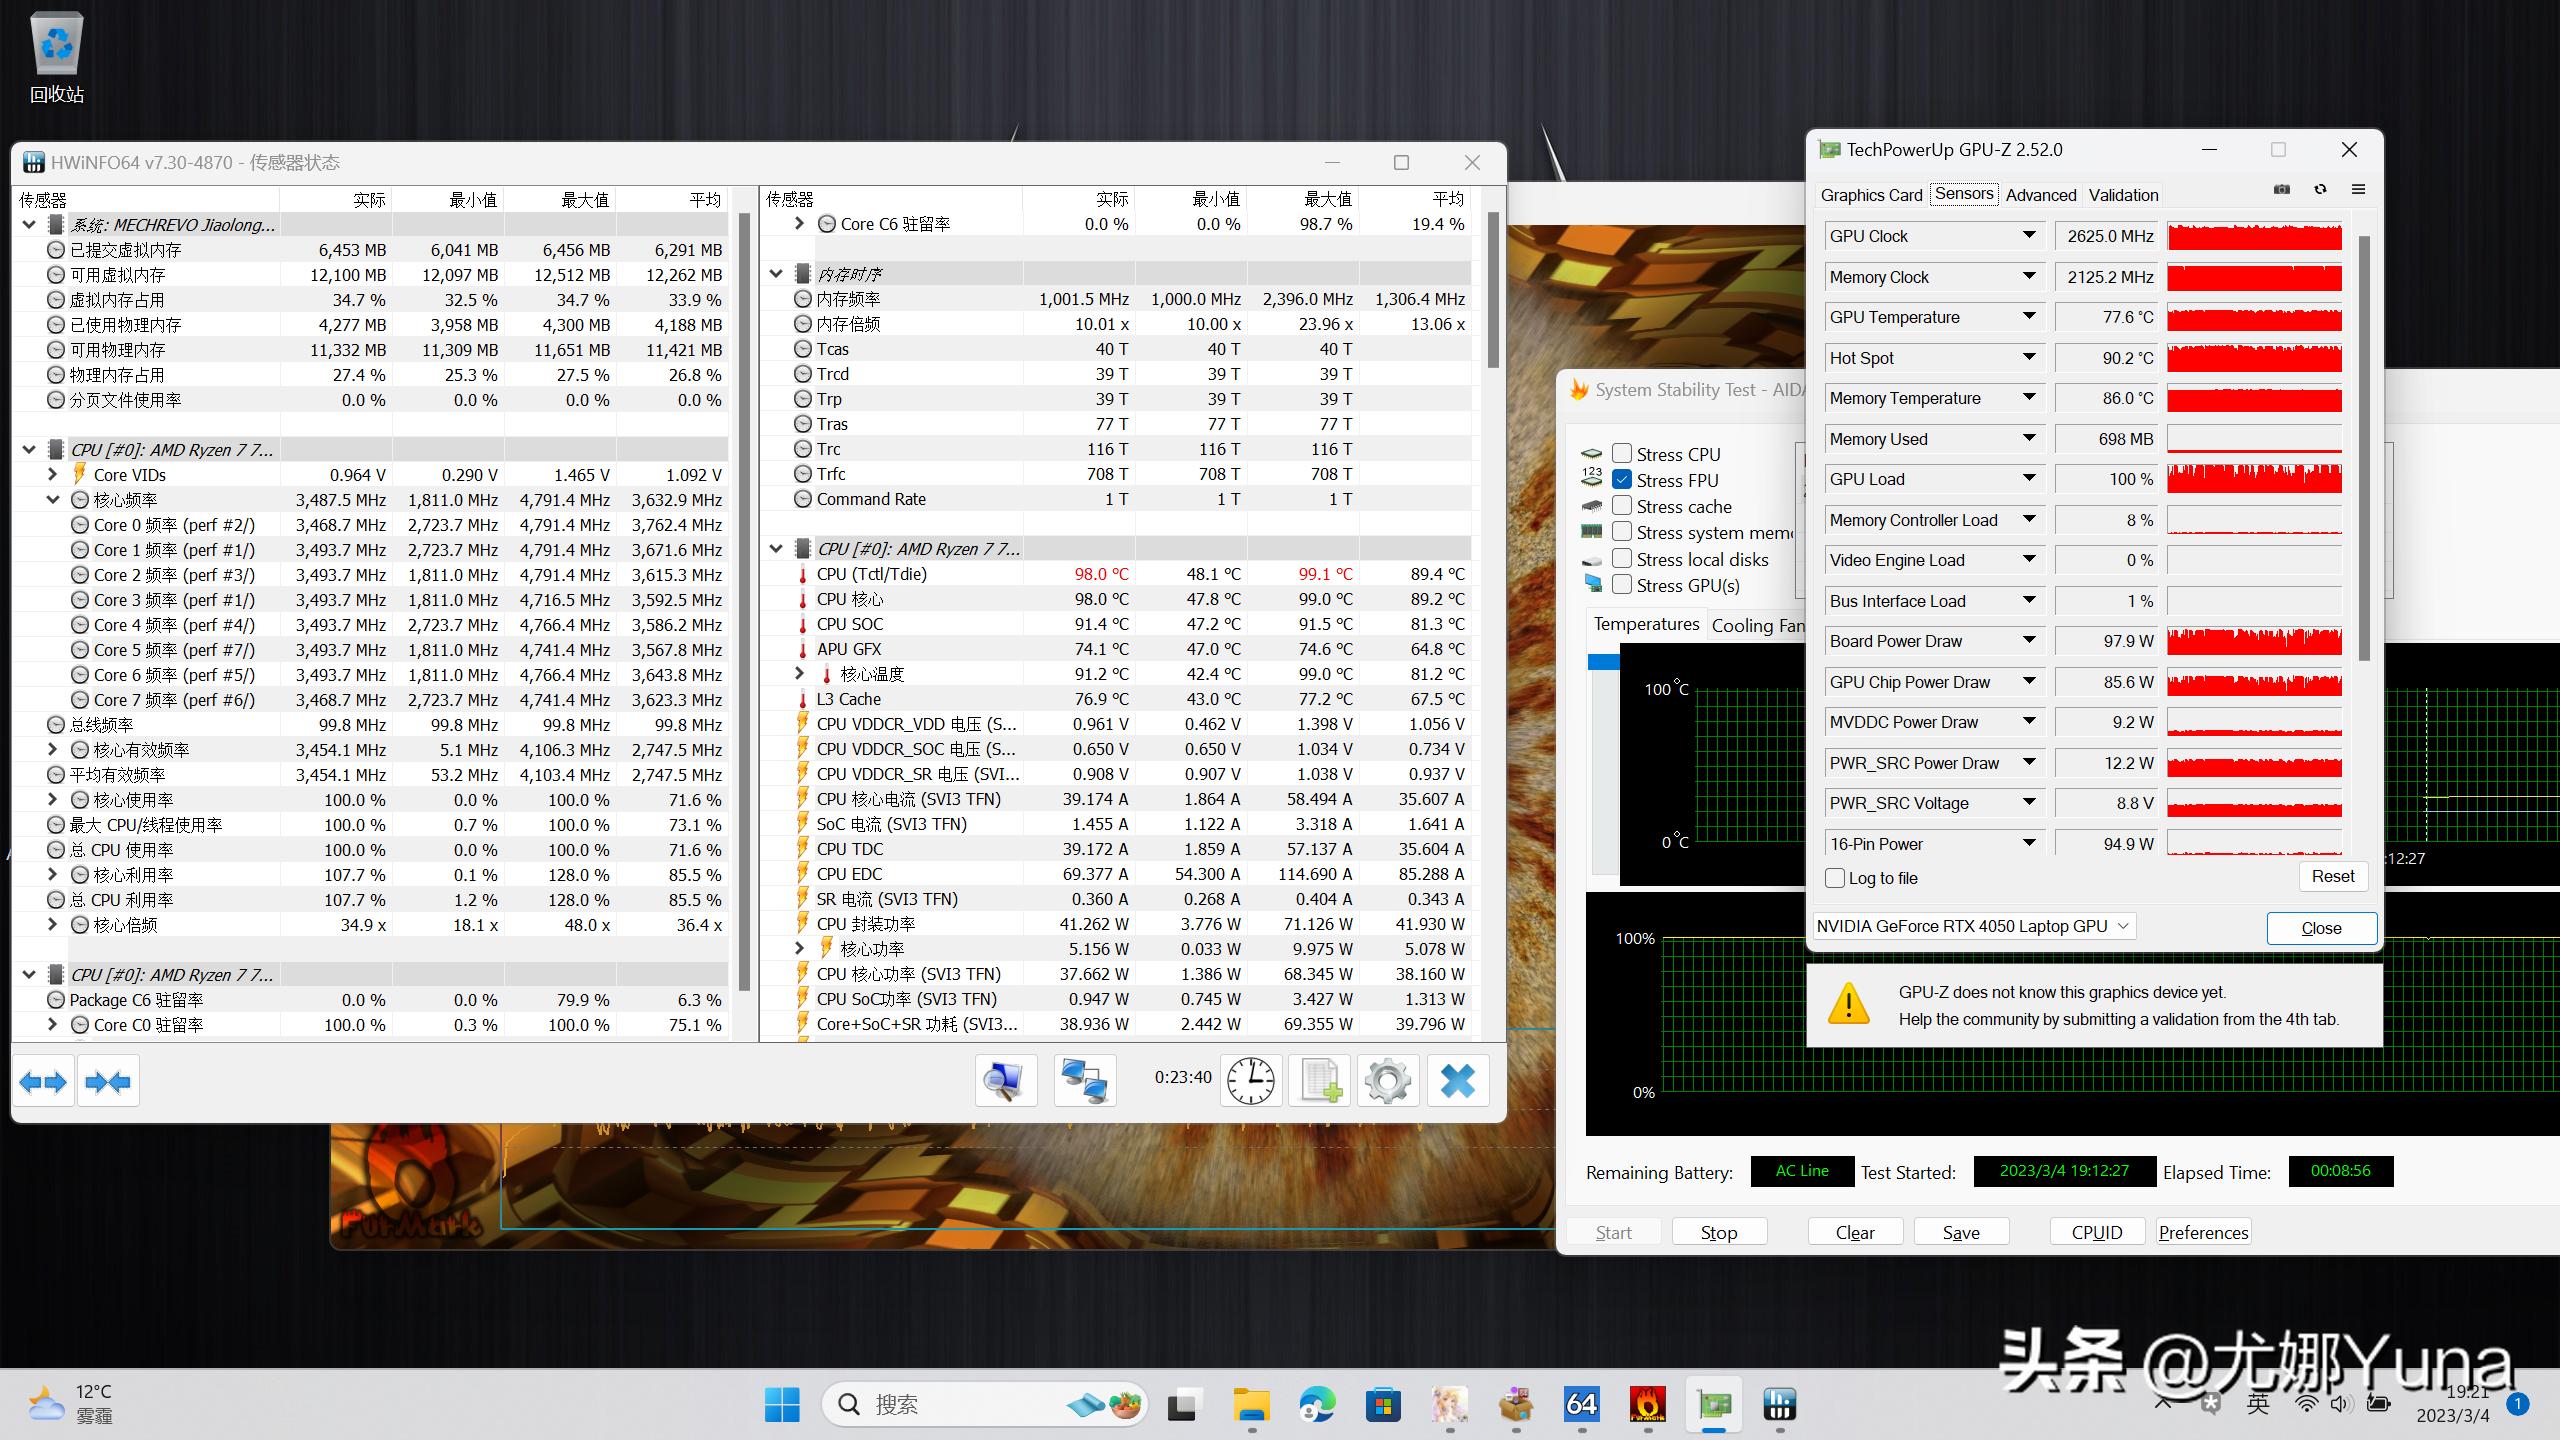Close sensors with blue X icon
The width and height of the screenshot is (2560, 1440).
click(x=1457, y=1081)
